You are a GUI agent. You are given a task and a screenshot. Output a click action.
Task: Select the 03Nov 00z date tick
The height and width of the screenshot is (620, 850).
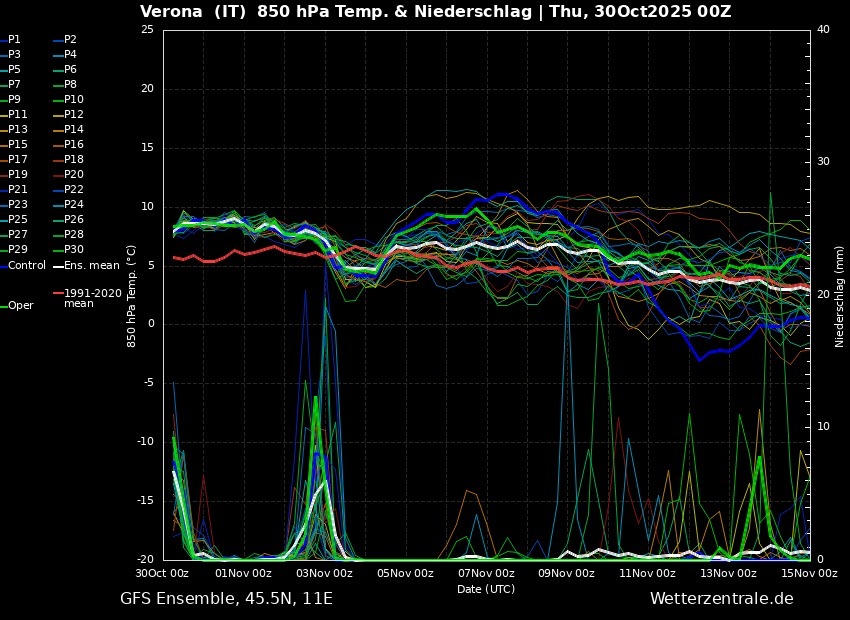tap(325, 573)
